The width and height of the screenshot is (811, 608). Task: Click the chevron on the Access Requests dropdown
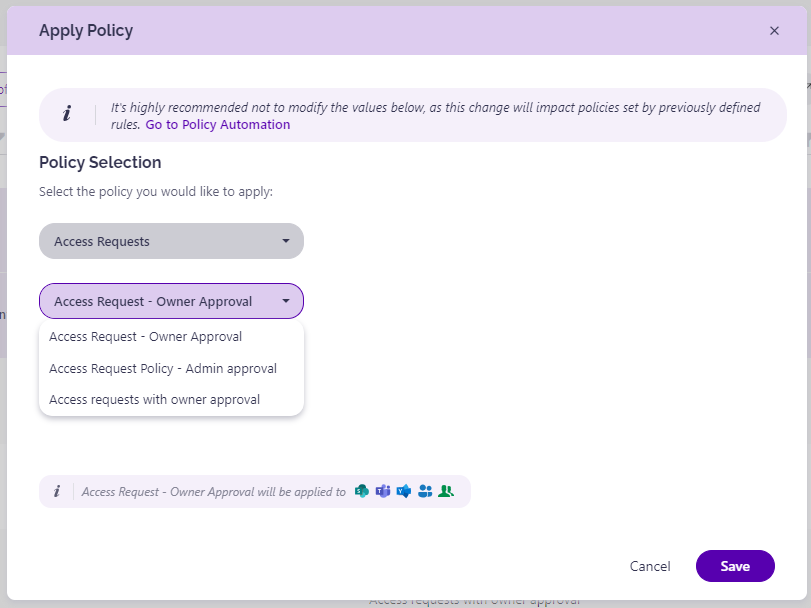click(288, 241)
